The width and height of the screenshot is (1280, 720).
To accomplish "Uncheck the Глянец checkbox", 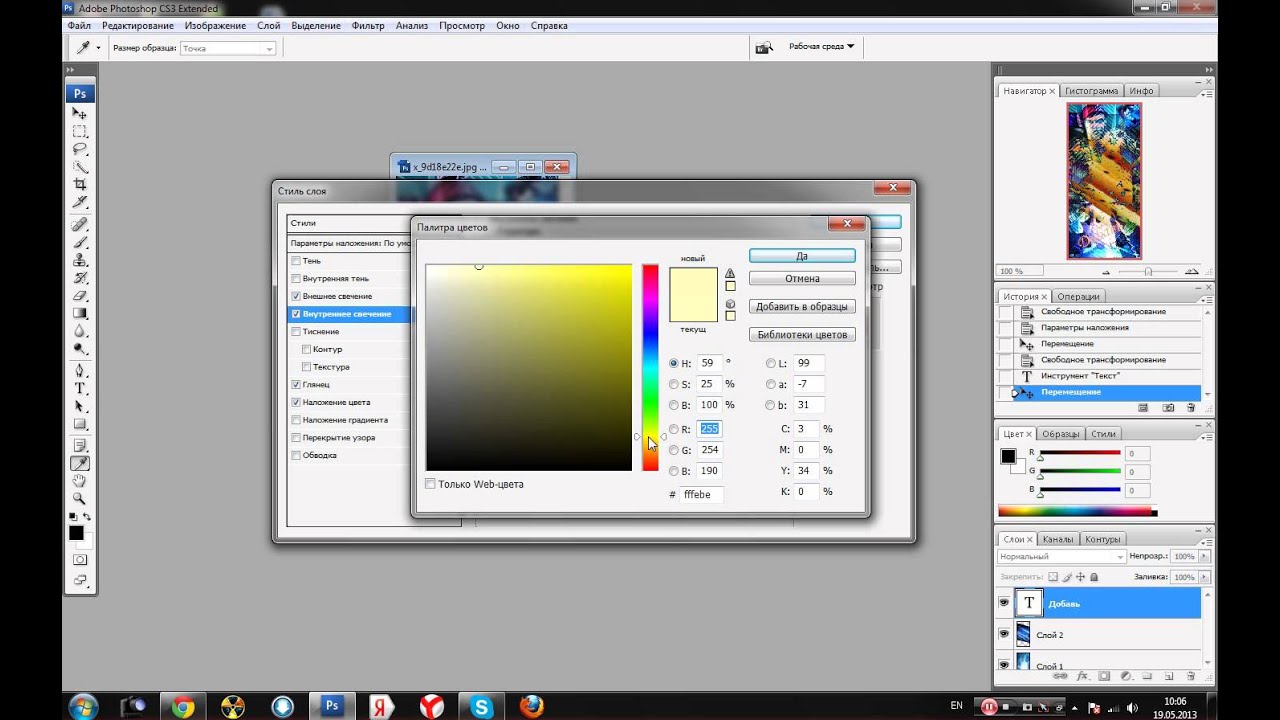I will coord(296,385).
